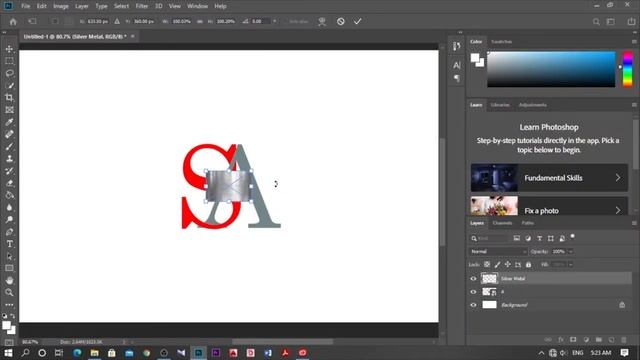The image size is (640, 360).
Task: Select the Eyedropper tool
Action: pyautogui.click(x=9, y=122)
